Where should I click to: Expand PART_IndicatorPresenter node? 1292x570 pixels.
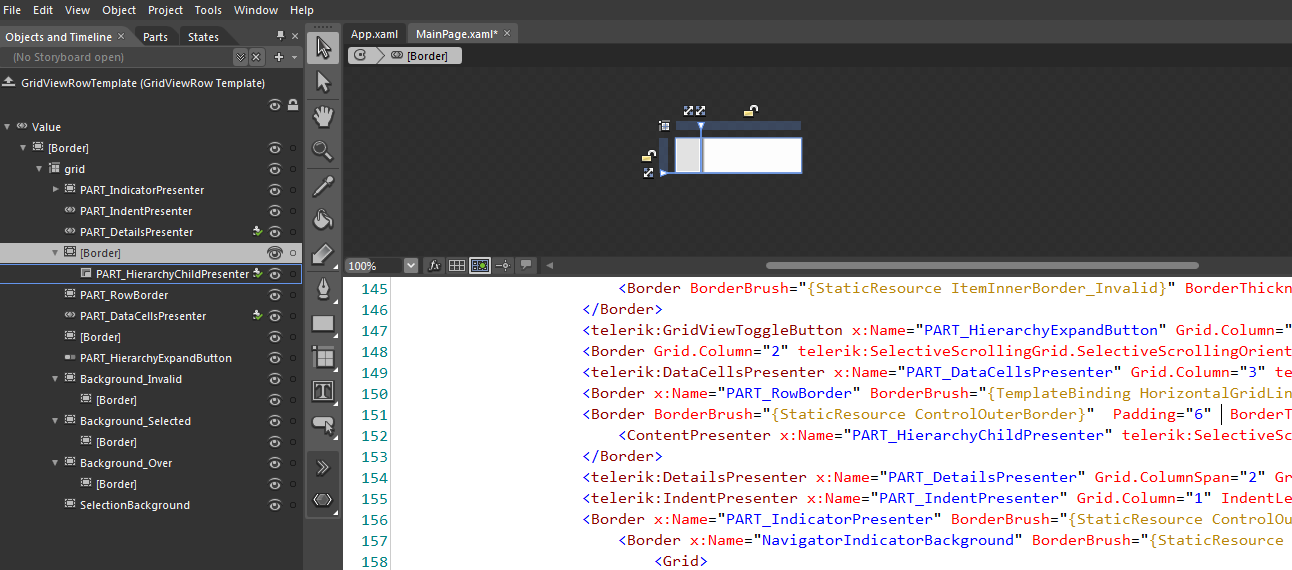coord(55,190)
